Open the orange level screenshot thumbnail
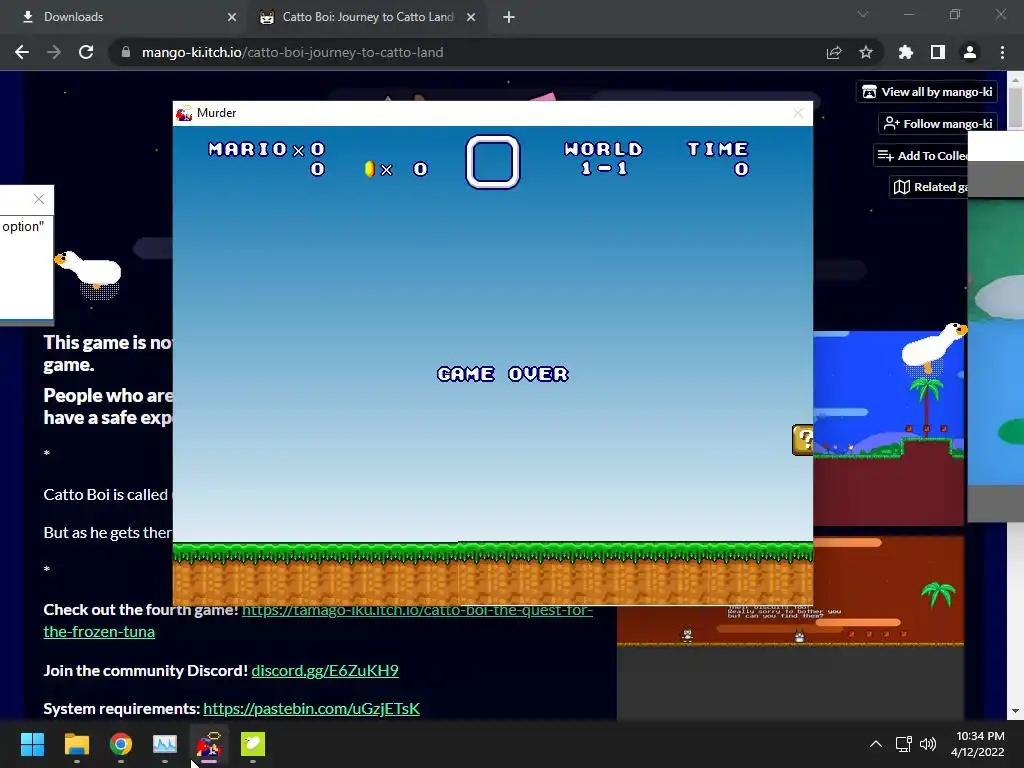1024x768 pixels. 888,591
